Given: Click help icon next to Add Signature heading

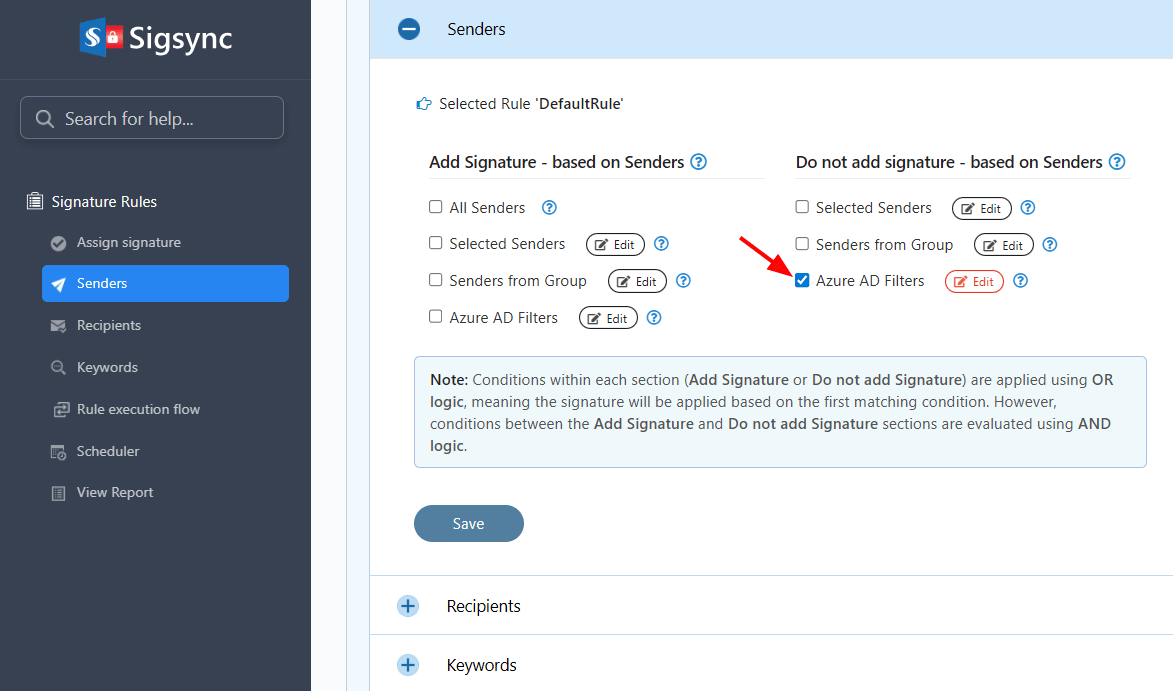Looking at the screenshot, I should 699,162.
